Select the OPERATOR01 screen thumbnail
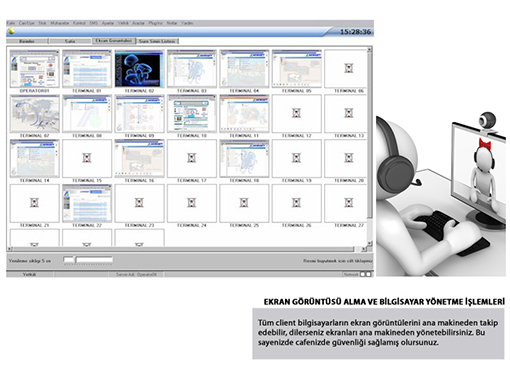This screenshot has width=510, height=380. [x=34, y=69]
